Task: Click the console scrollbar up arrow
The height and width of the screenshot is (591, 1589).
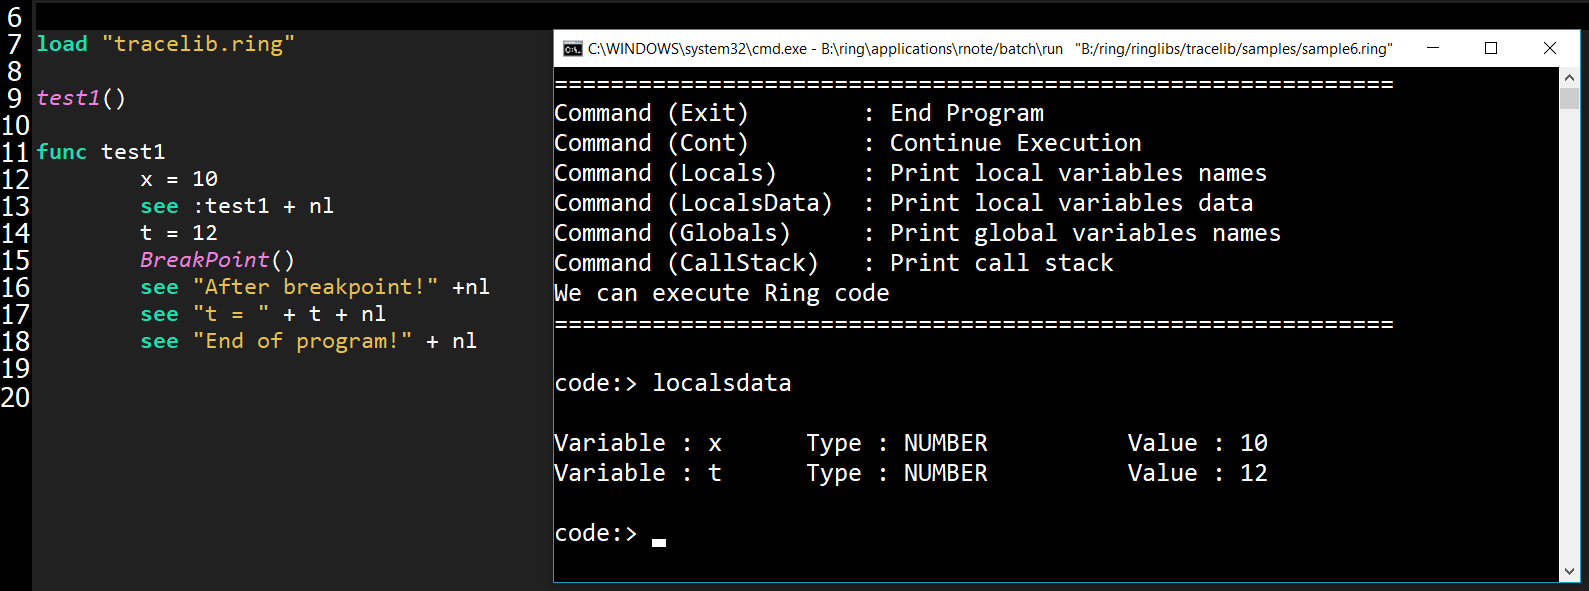Action: [x=1569, y=77]
